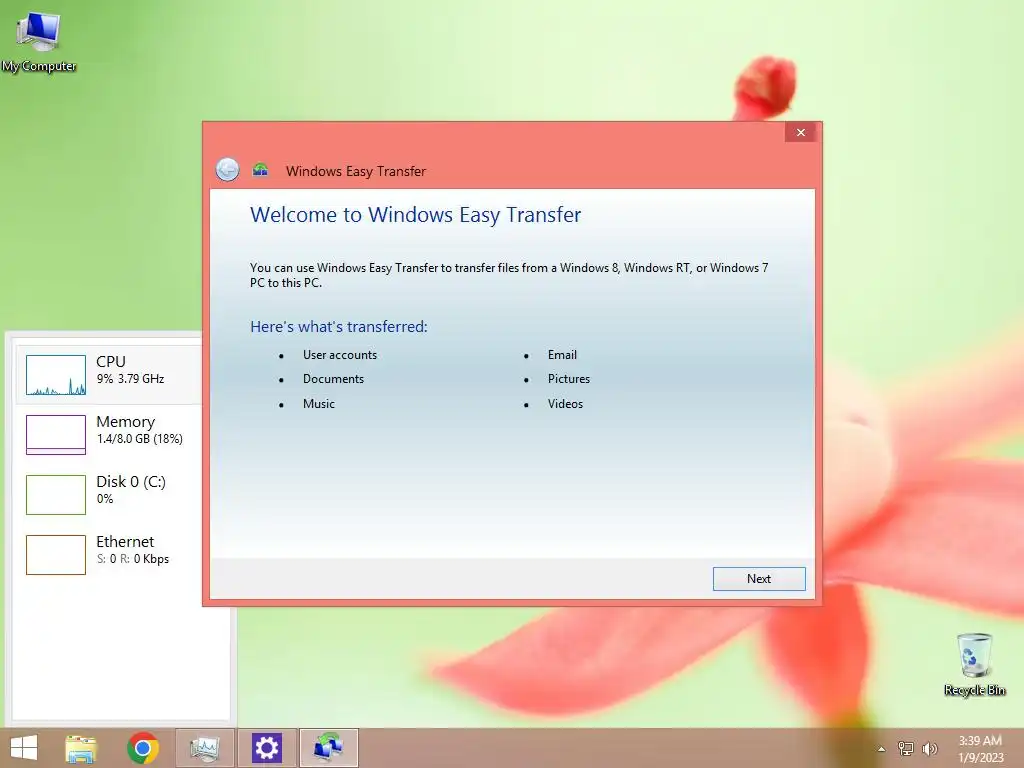1024x768 pixels.
Task: Open the volume speaker tray icon
Action: click(929, 748)
